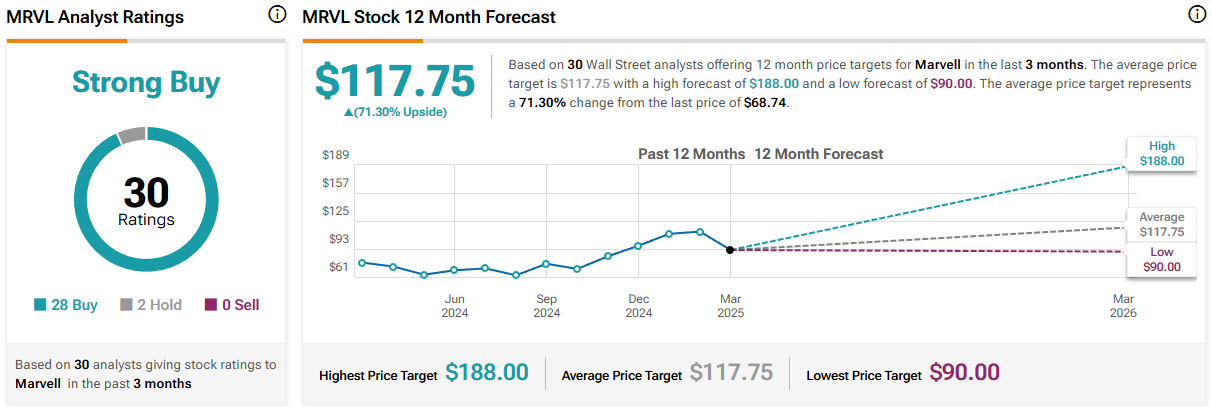Open info icon beside MRVL Analyst Ratings
The height and width of the screenshot is (407, 1212).
click(x=277, y=15)
